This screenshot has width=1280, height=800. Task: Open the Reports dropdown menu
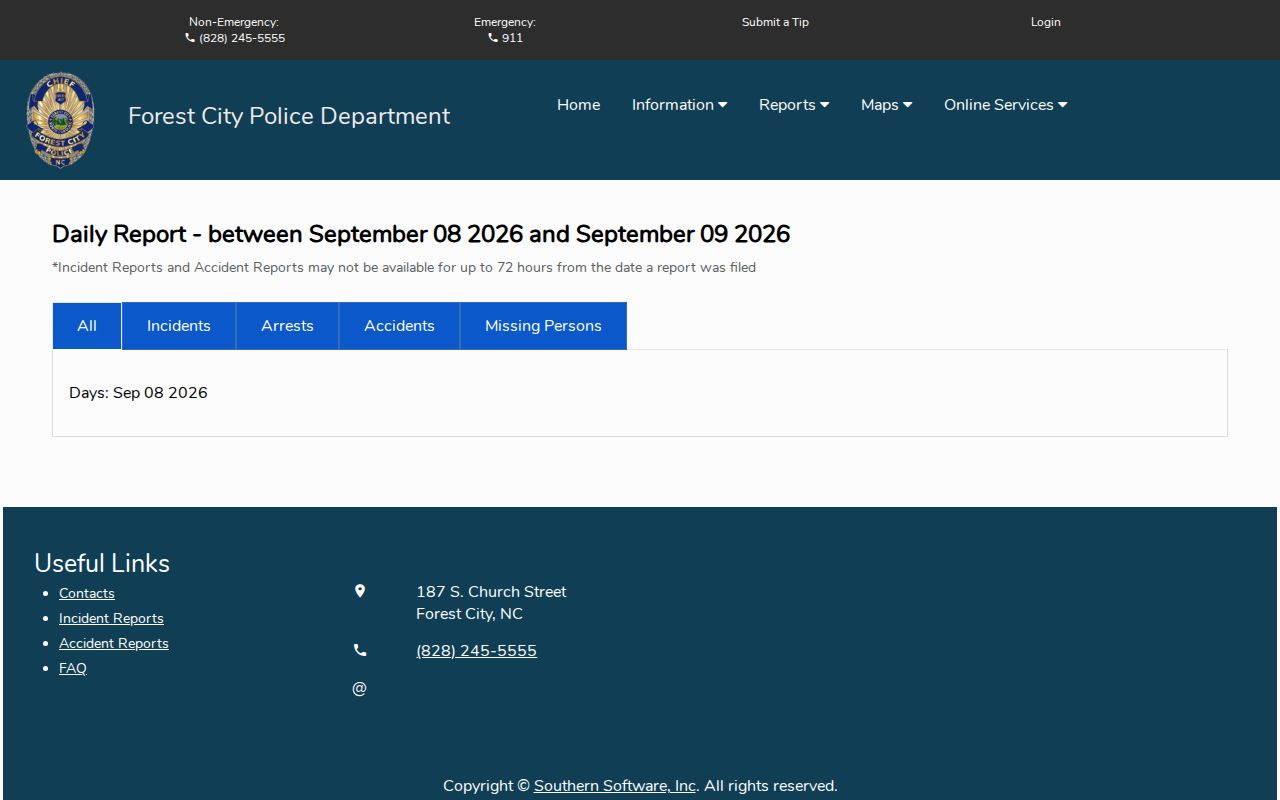coord(794,105)
